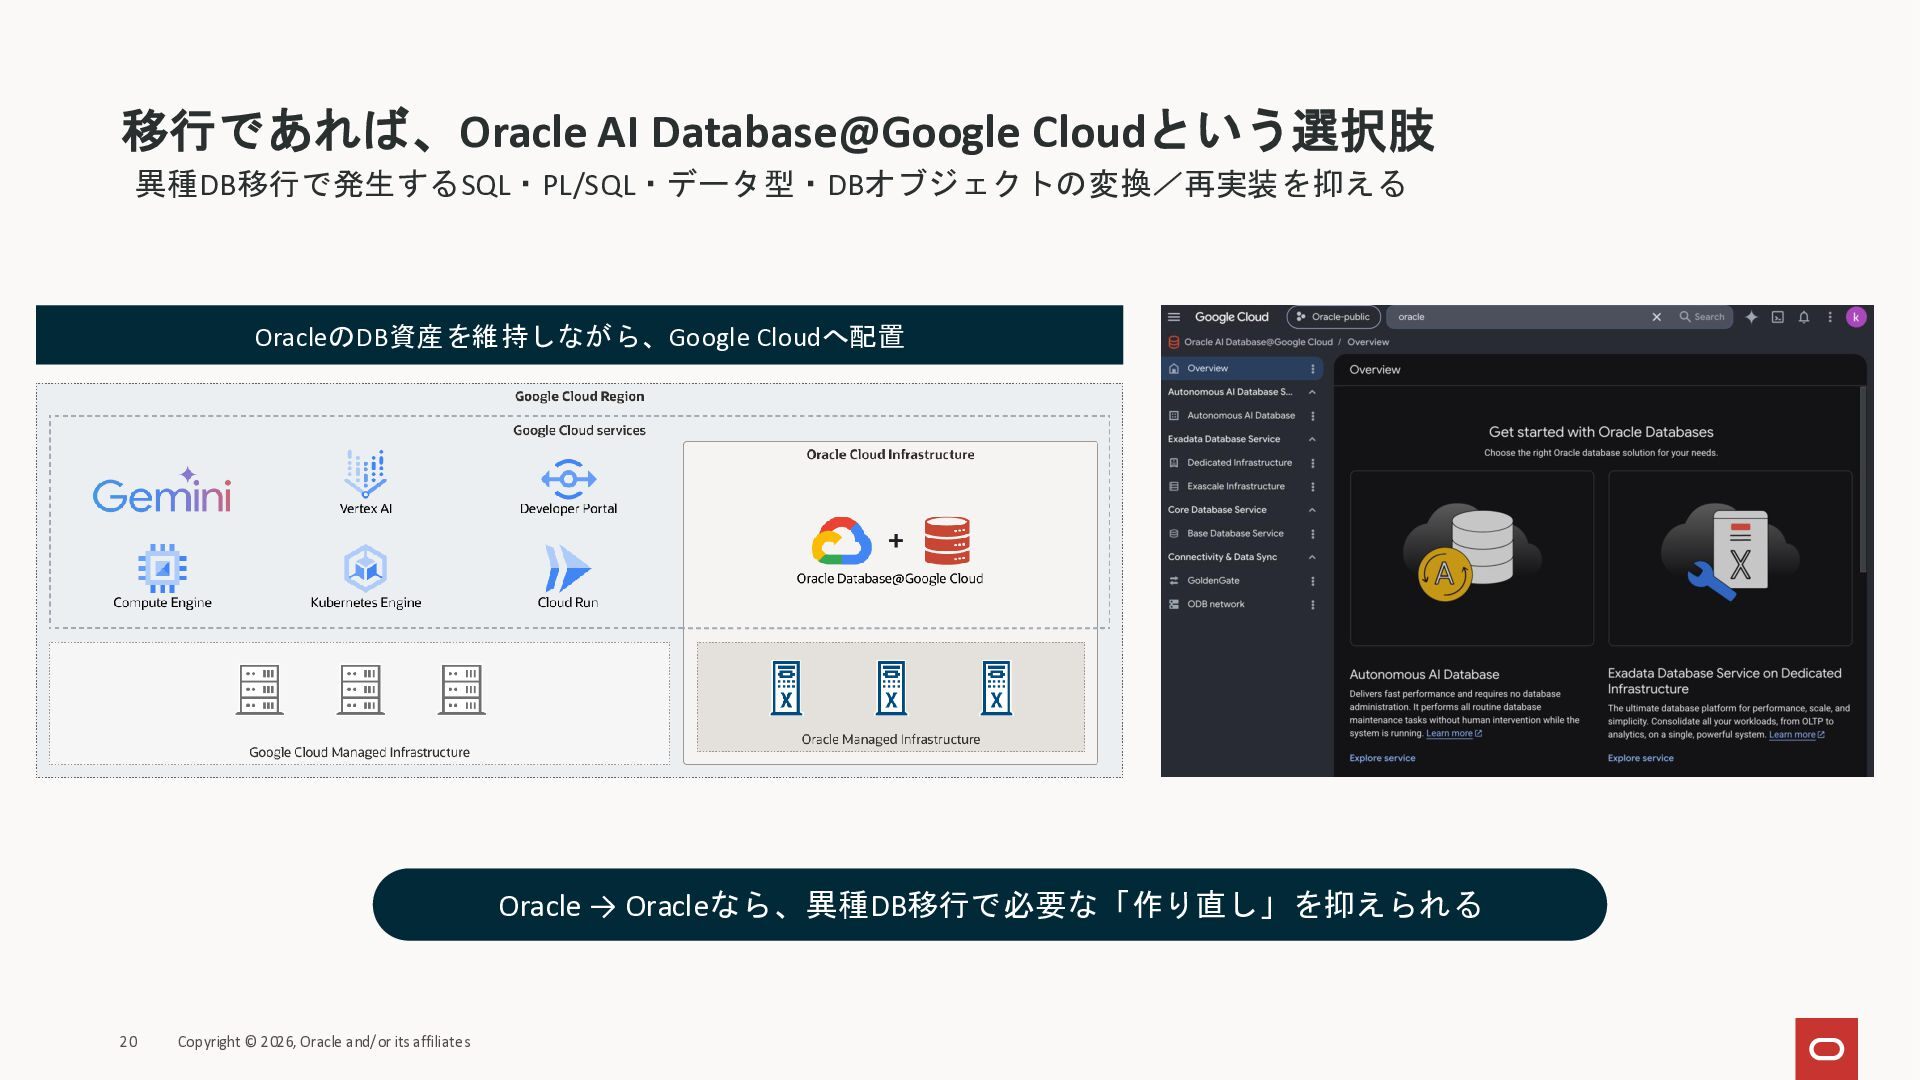
Task: Open the notifications bell
Action: click(1804, 317)
